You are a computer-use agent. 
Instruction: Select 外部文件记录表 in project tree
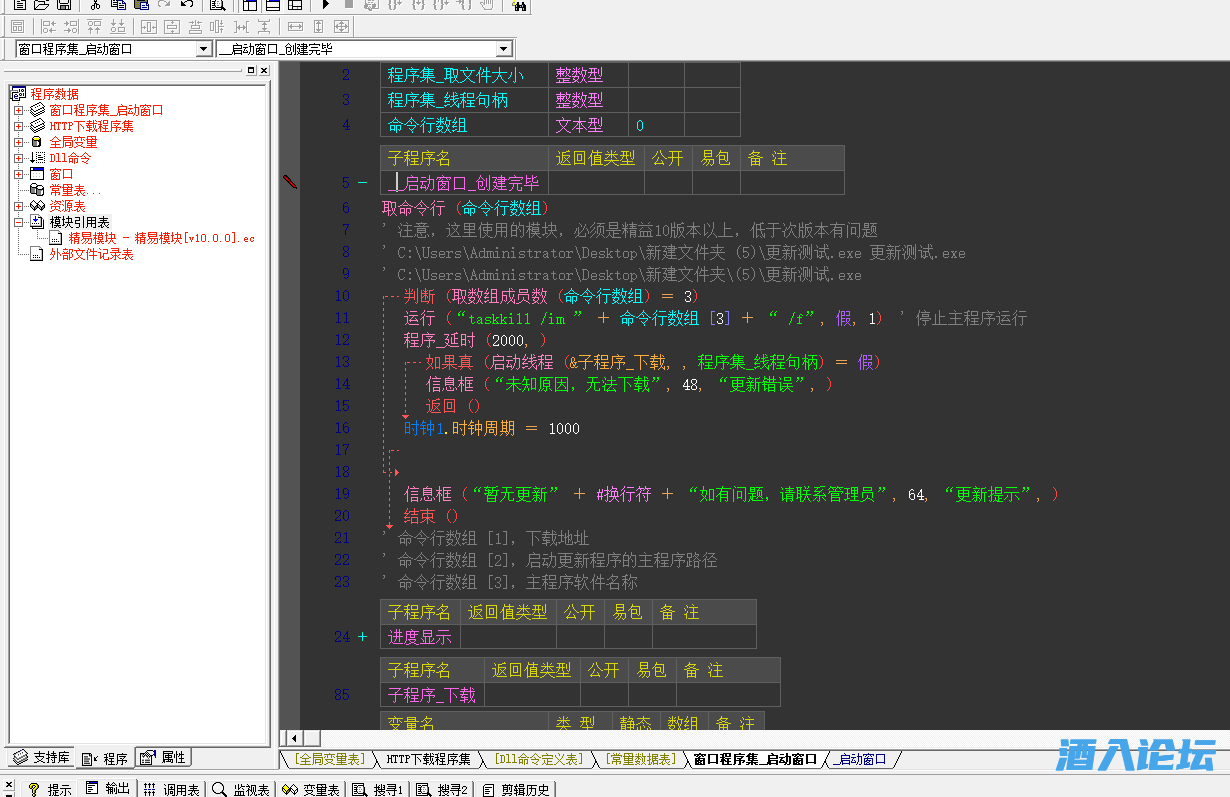(91, 254)
